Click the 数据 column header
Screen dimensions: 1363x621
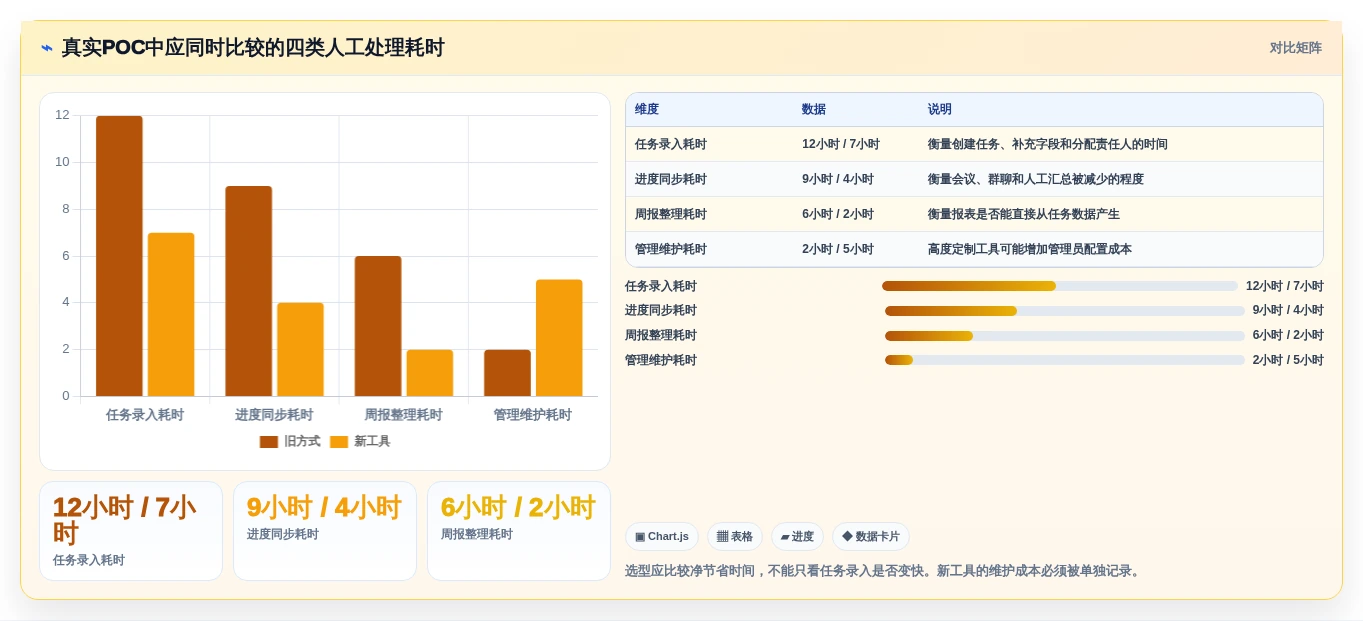(x=814, y=110)
